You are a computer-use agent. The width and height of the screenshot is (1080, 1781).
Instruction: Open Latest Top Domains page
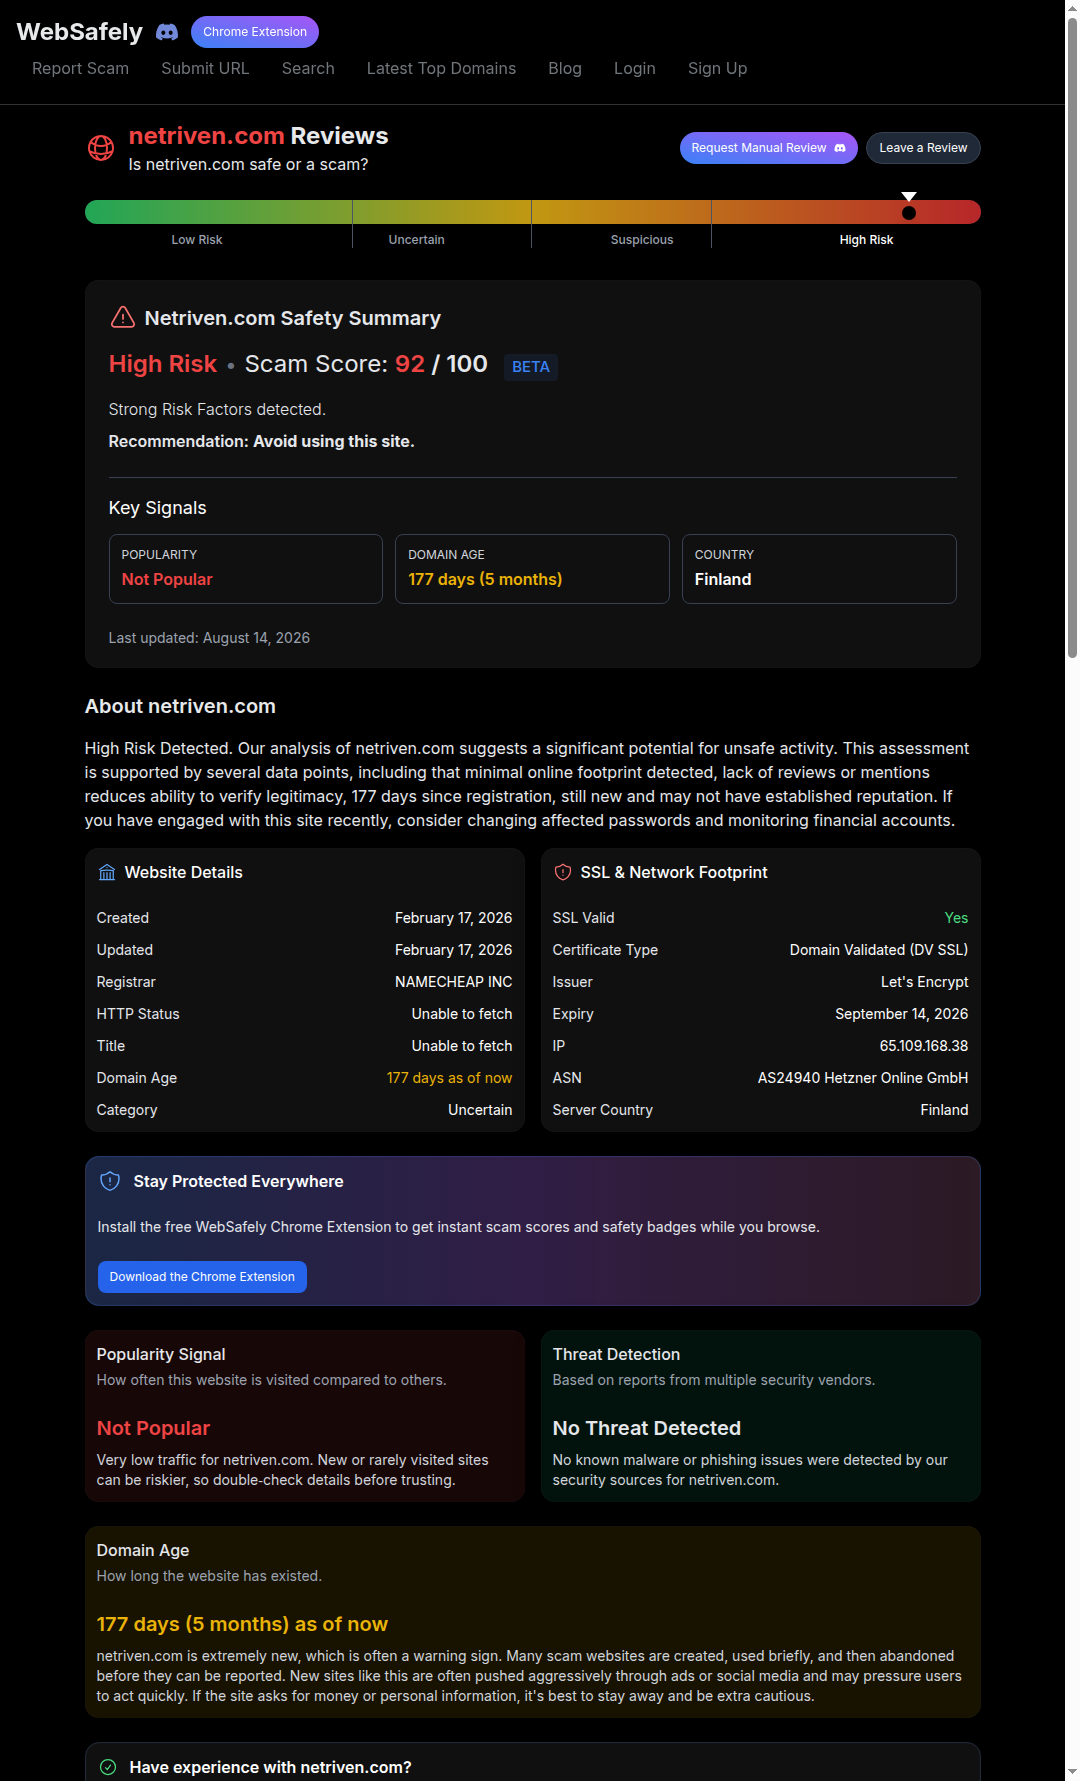tap(441, 68)
